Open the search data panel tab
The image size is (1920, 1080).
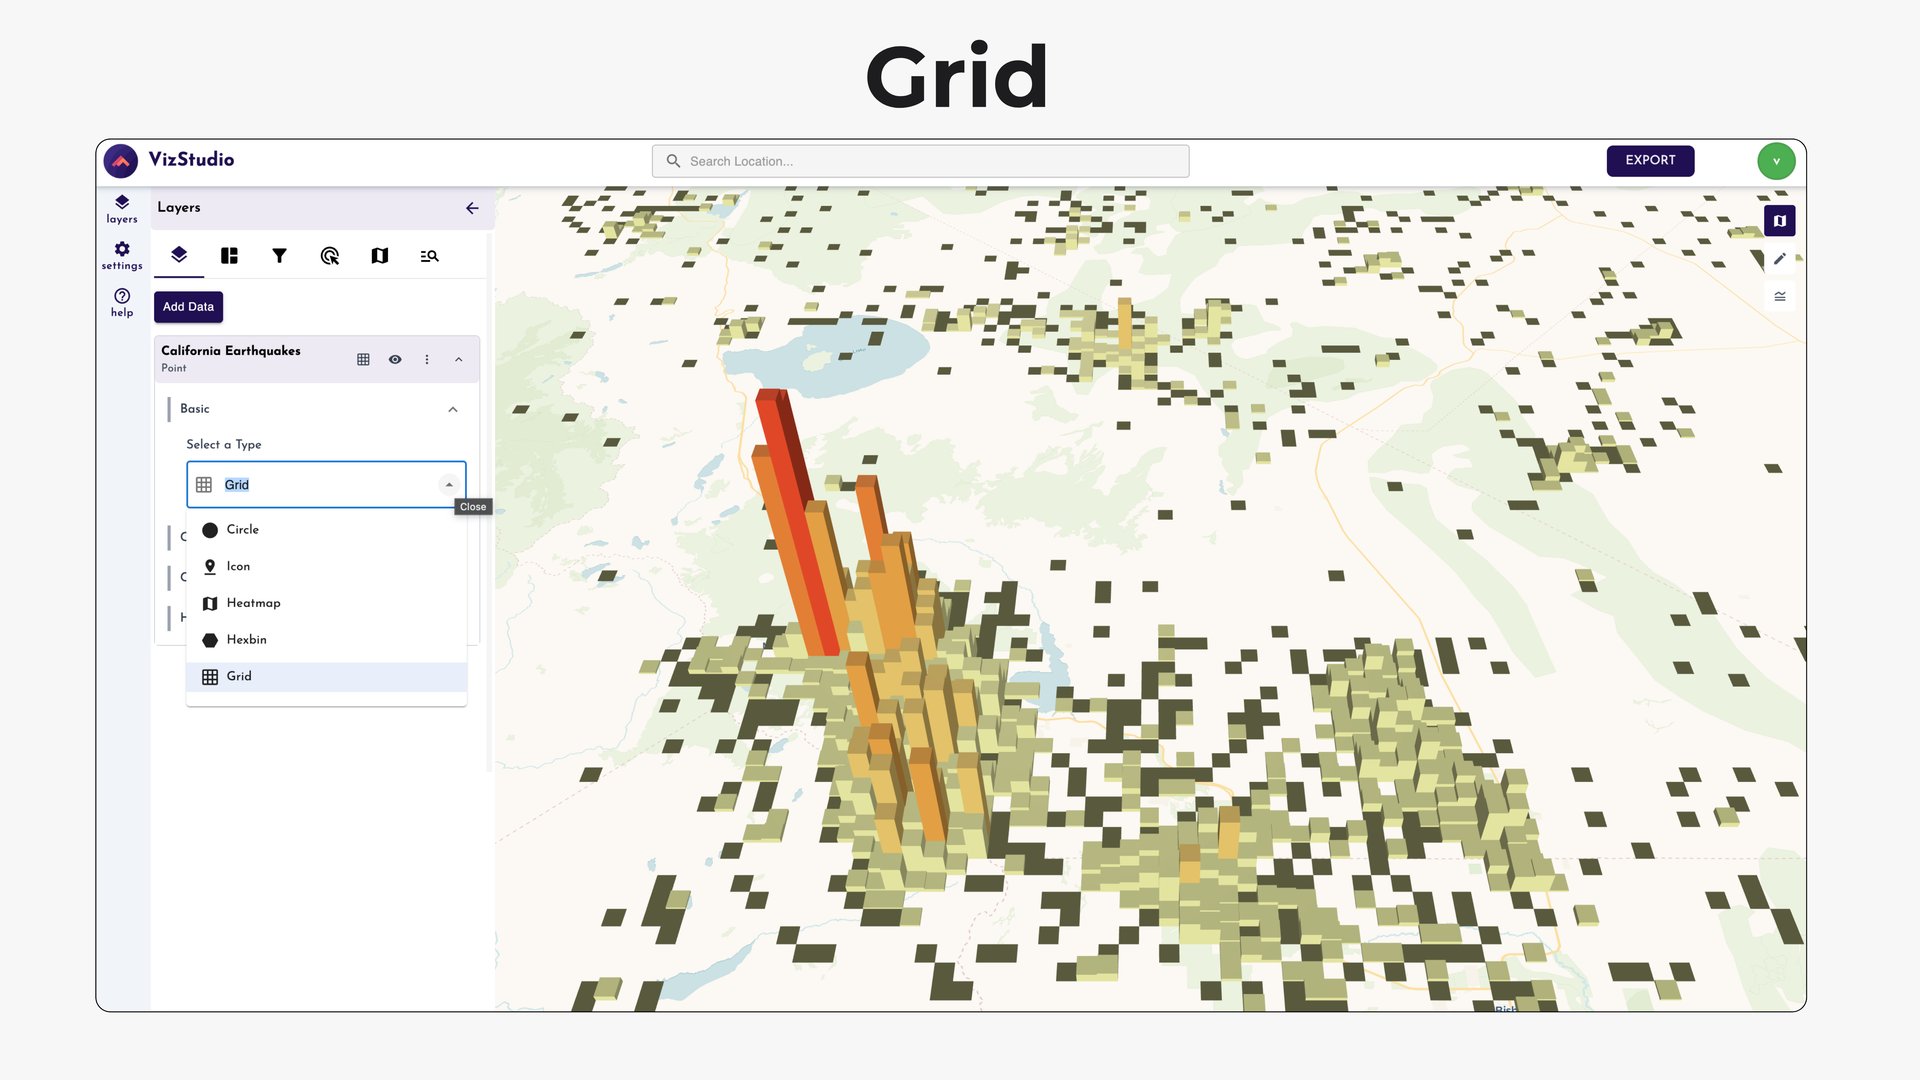[429, 255]
